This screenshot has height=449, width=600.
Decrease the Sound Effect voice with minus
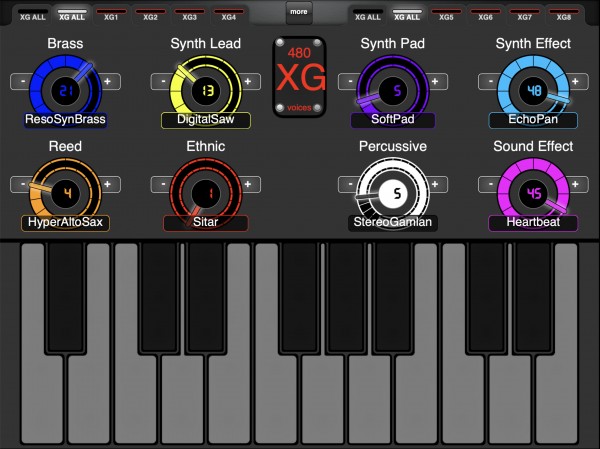click(x=491, y=184)
